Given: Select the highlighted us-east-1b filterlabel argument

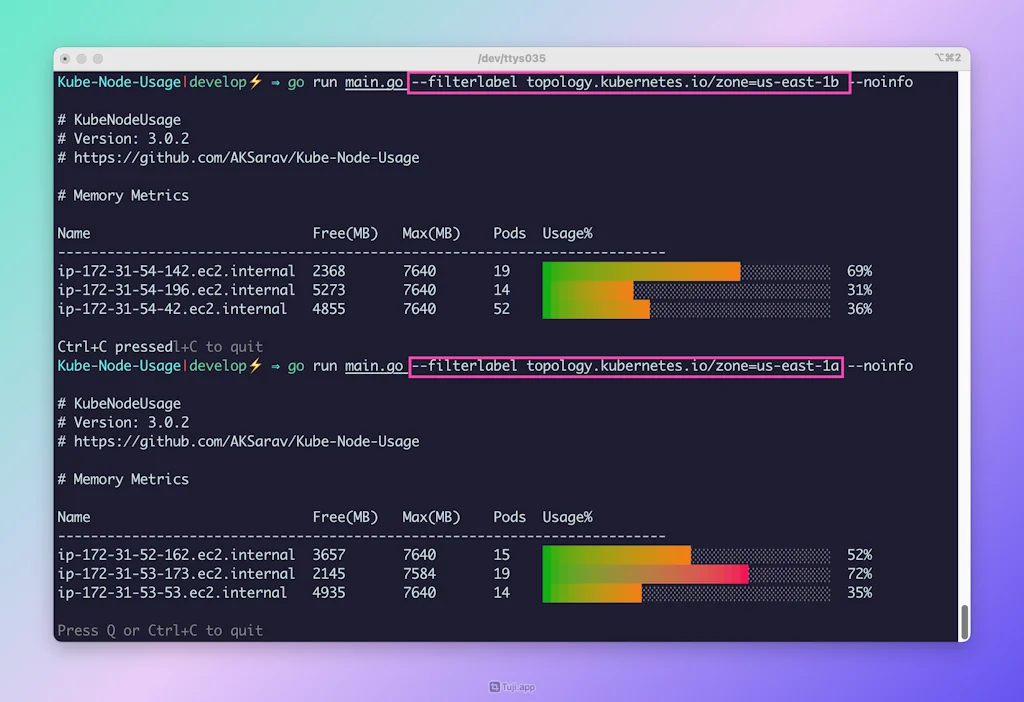Looking at the screenshot, I should point(628,82).
